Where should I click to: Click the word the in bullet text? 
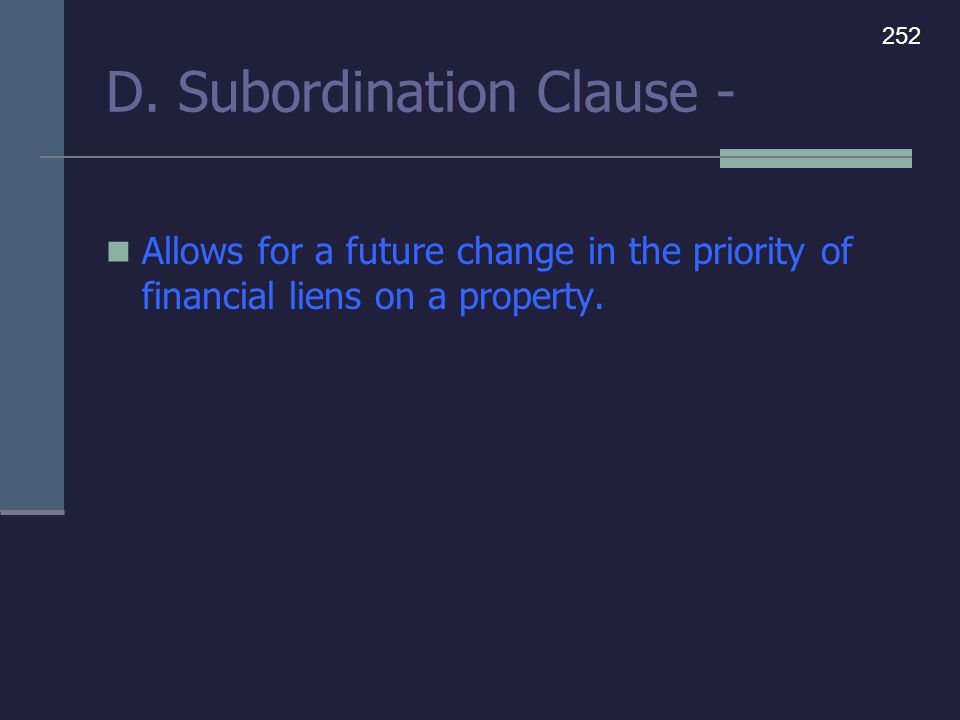(654, 251)
